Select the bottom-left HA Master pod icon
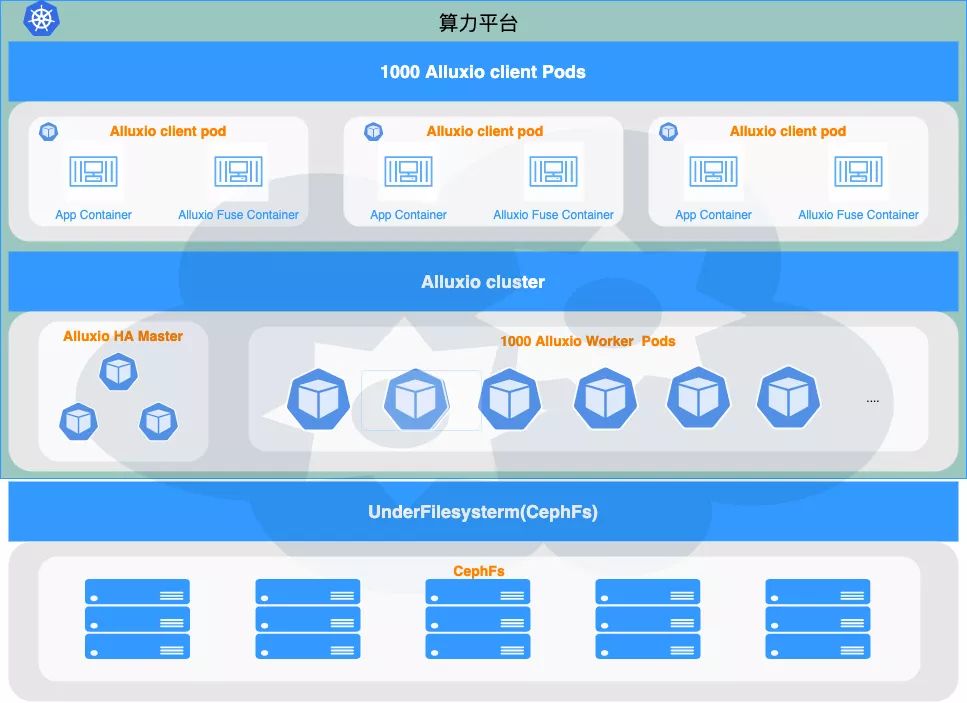The image size is (967, 703). pos(78,422)
